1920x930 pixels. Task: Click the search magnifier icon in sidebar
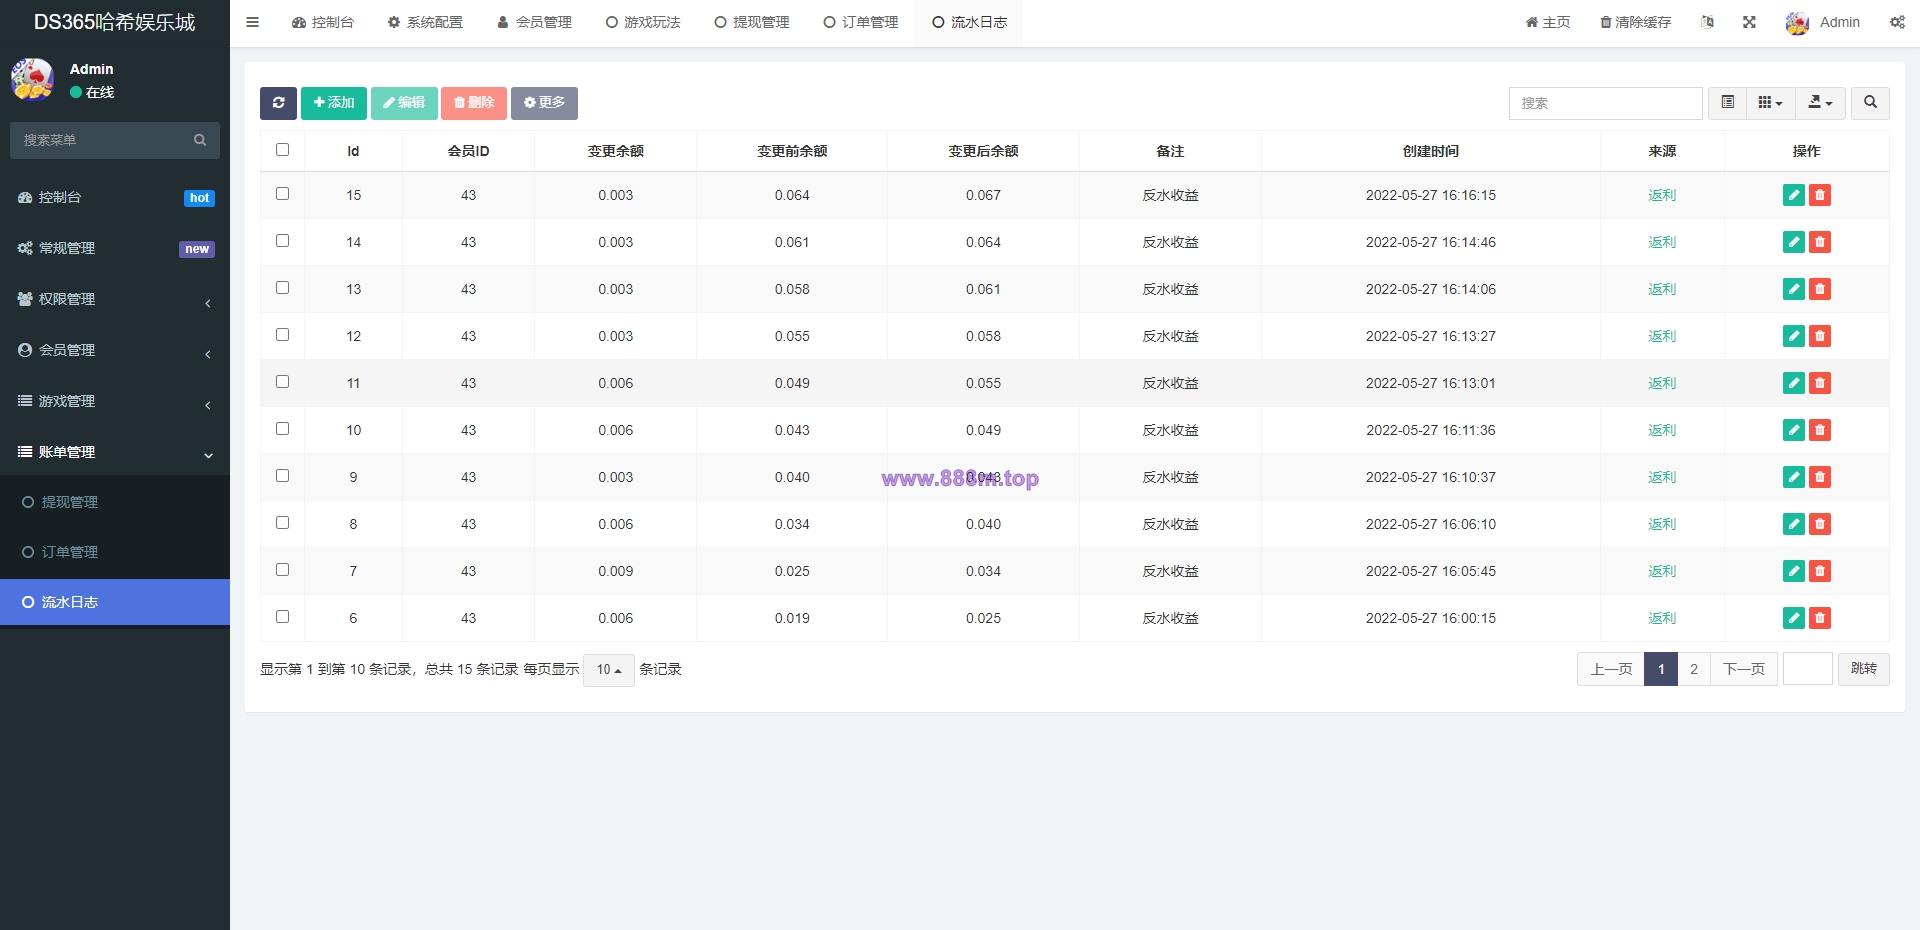pos(200,140)
